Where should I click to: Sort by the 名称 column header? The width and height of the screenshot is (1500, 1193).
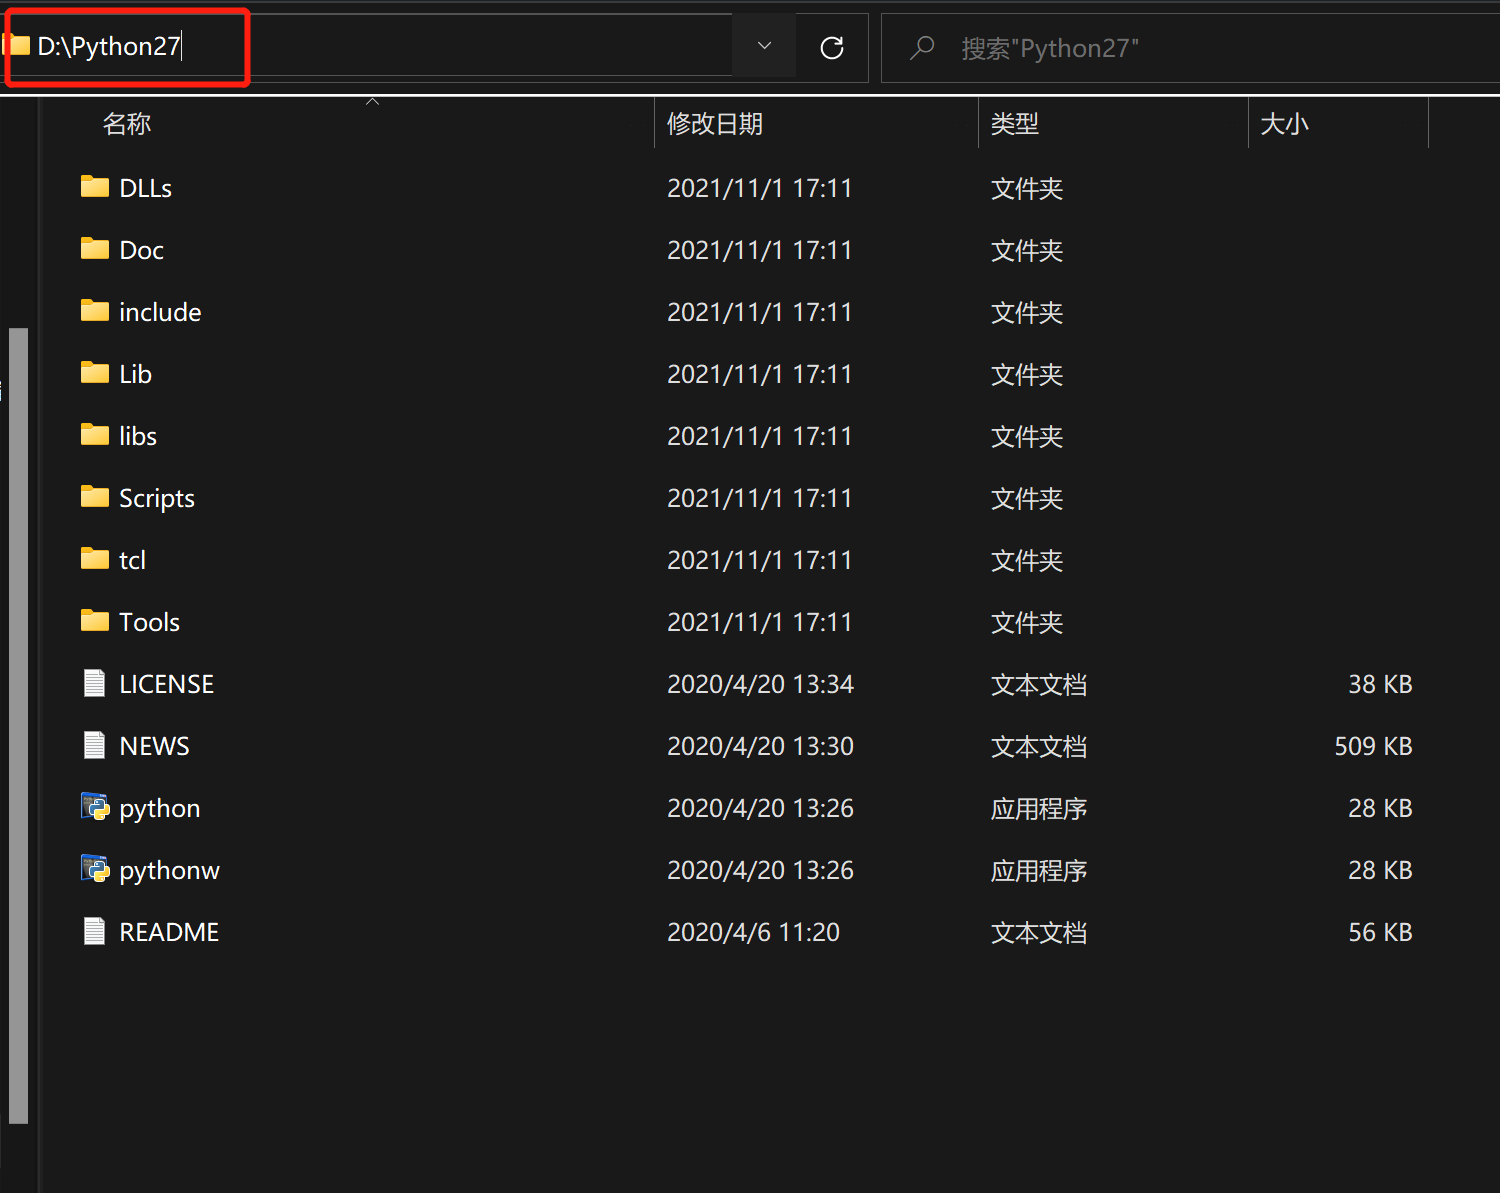coord(127,124)
